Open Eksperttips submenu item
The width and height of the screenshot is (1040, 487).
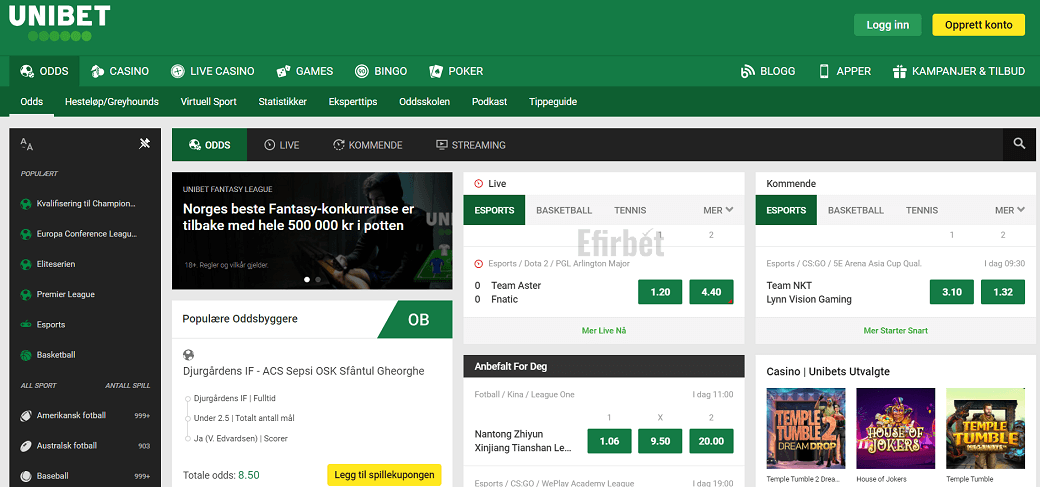click(x=353, y=102)
